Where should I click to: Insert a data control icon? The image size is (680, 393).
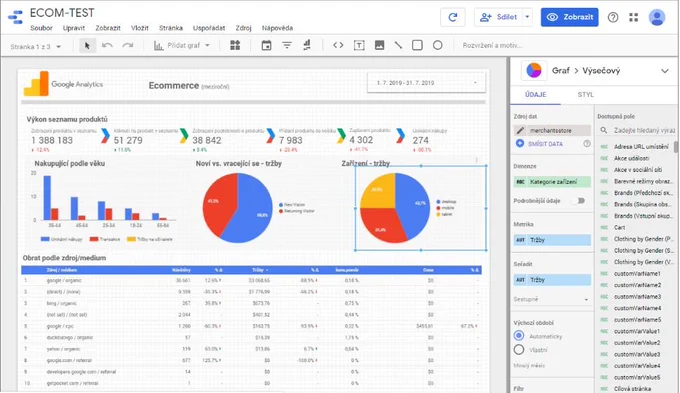point(307,45)
